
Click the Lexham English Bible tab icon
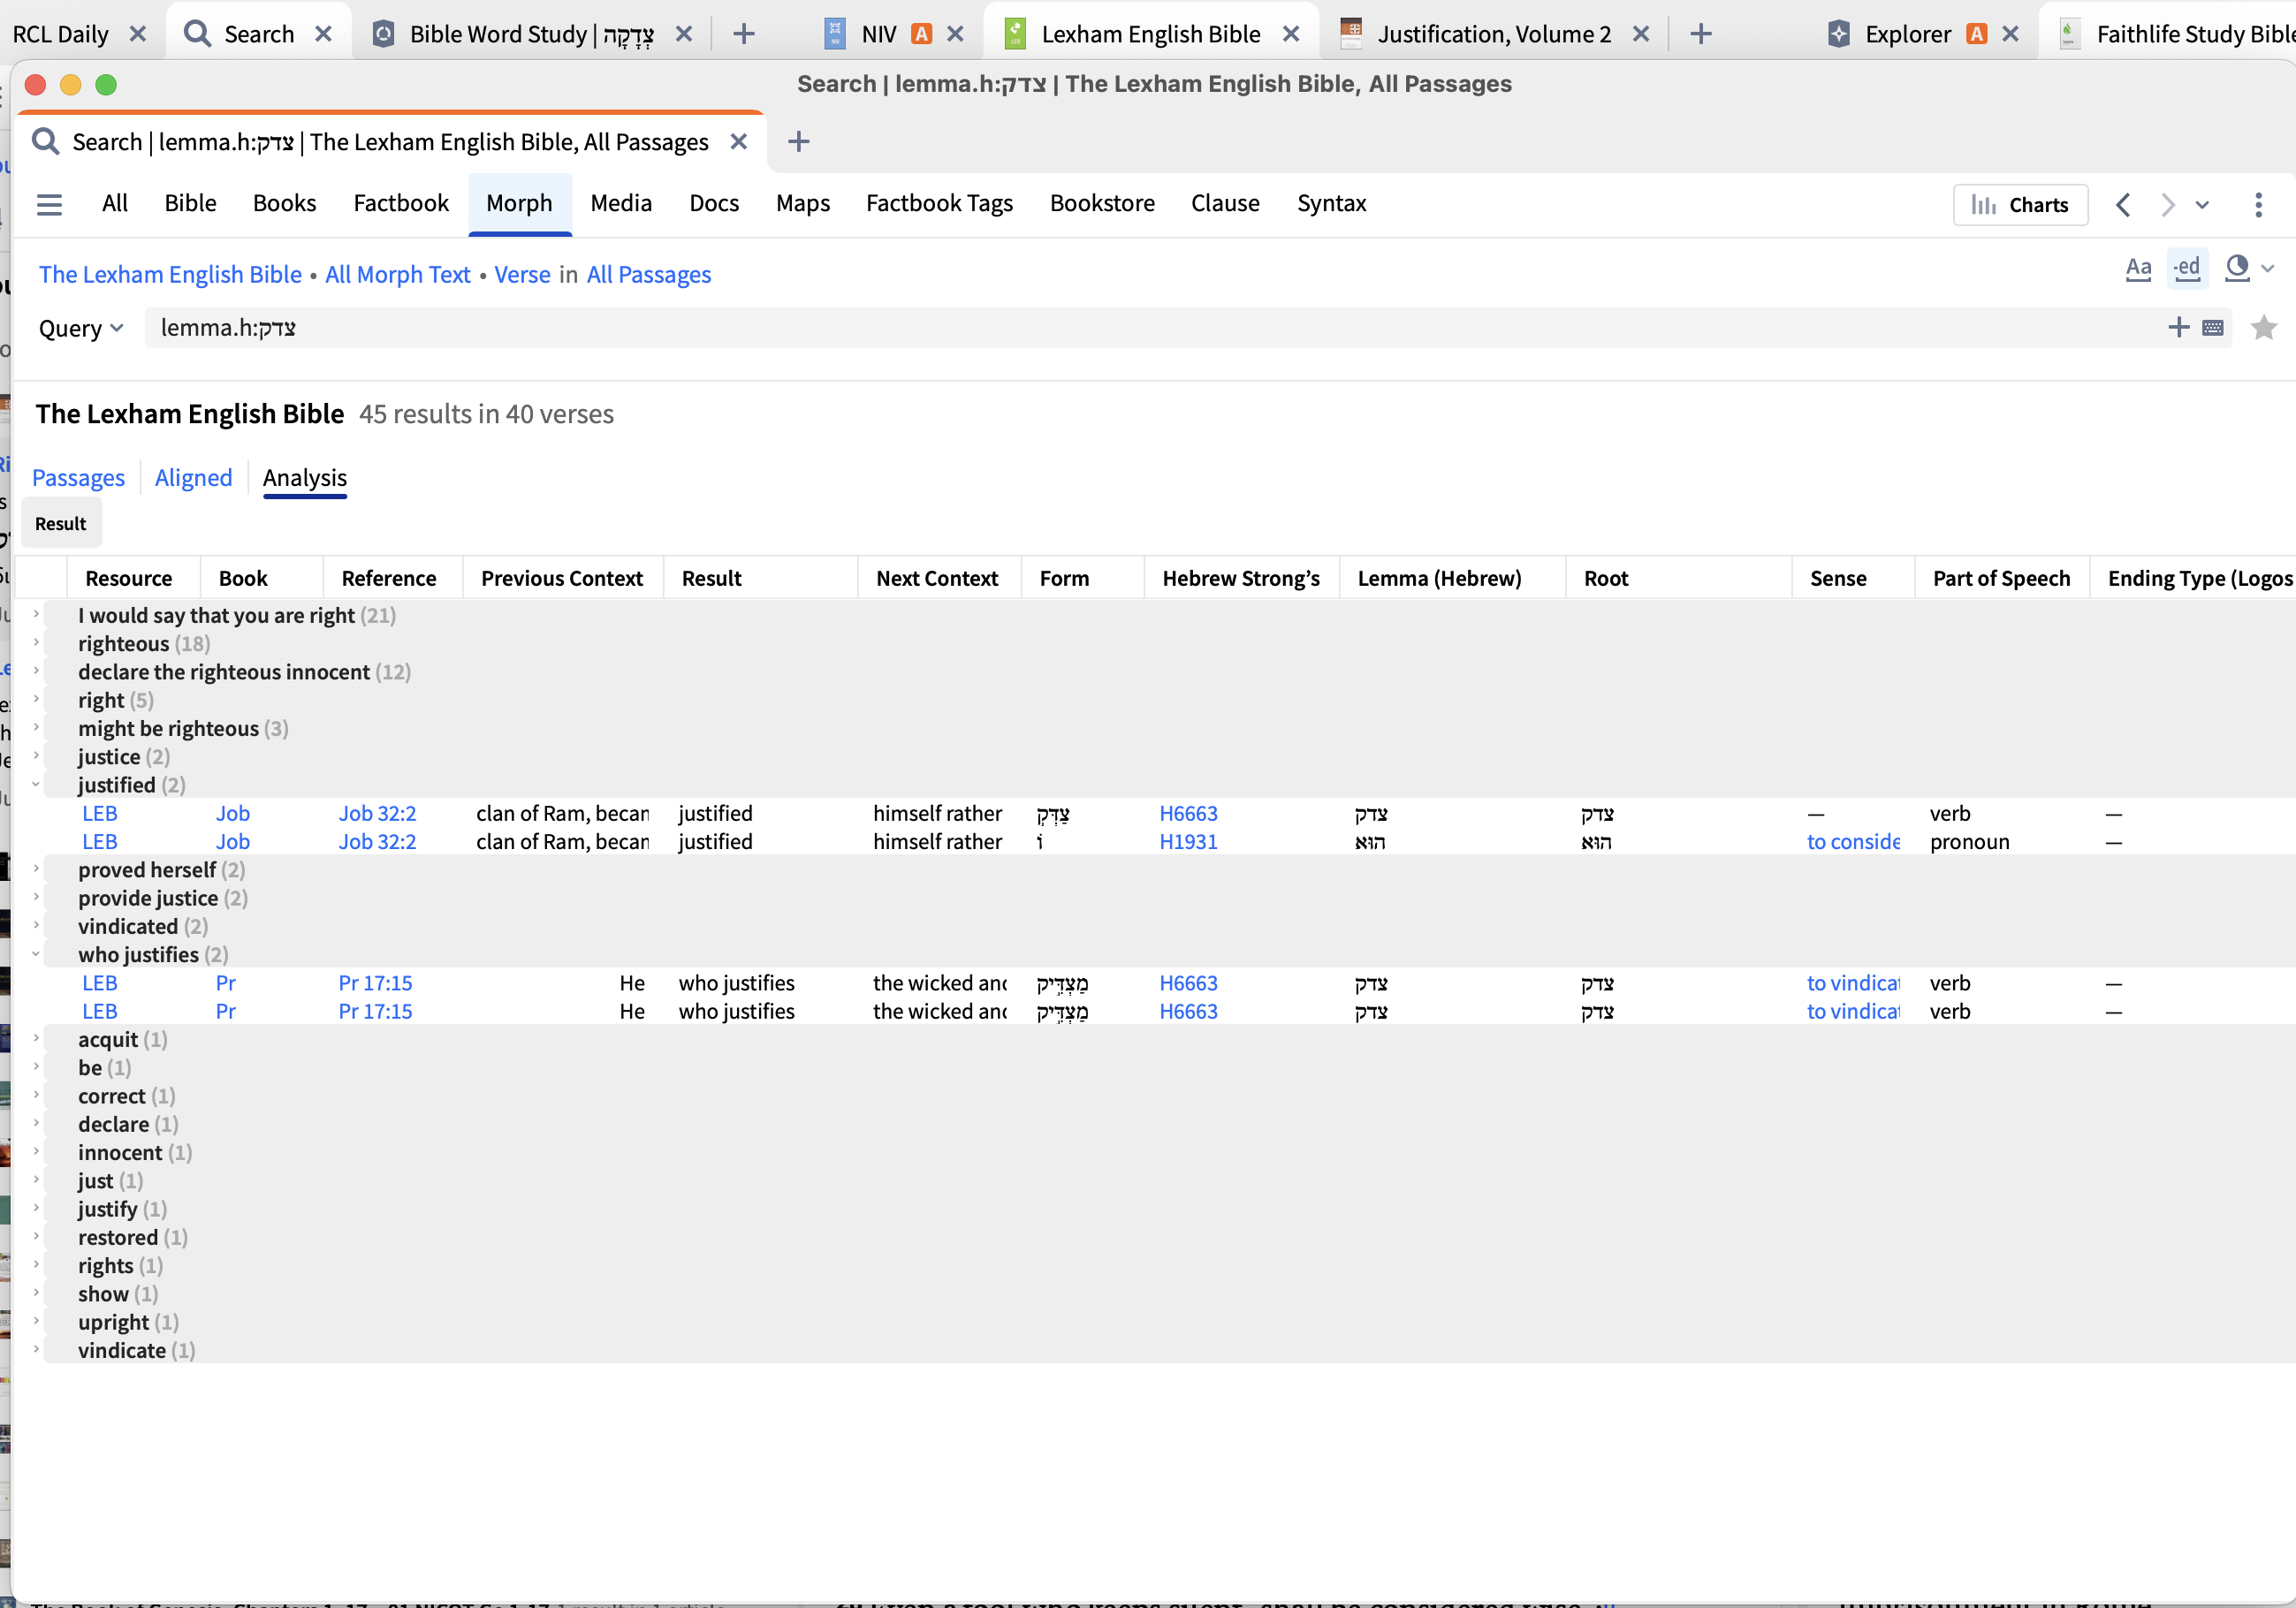(x=1015, y=34)
